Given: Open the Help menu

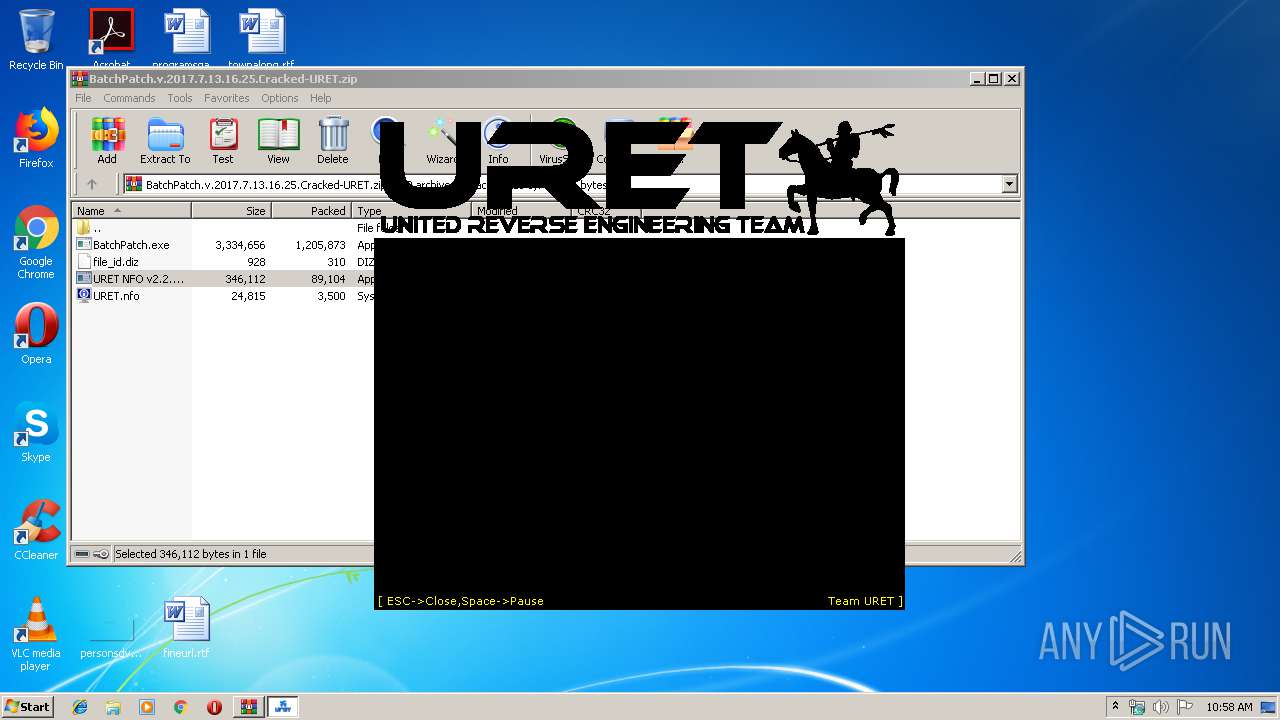Looking at the screenshot, I should click(320, 98).
